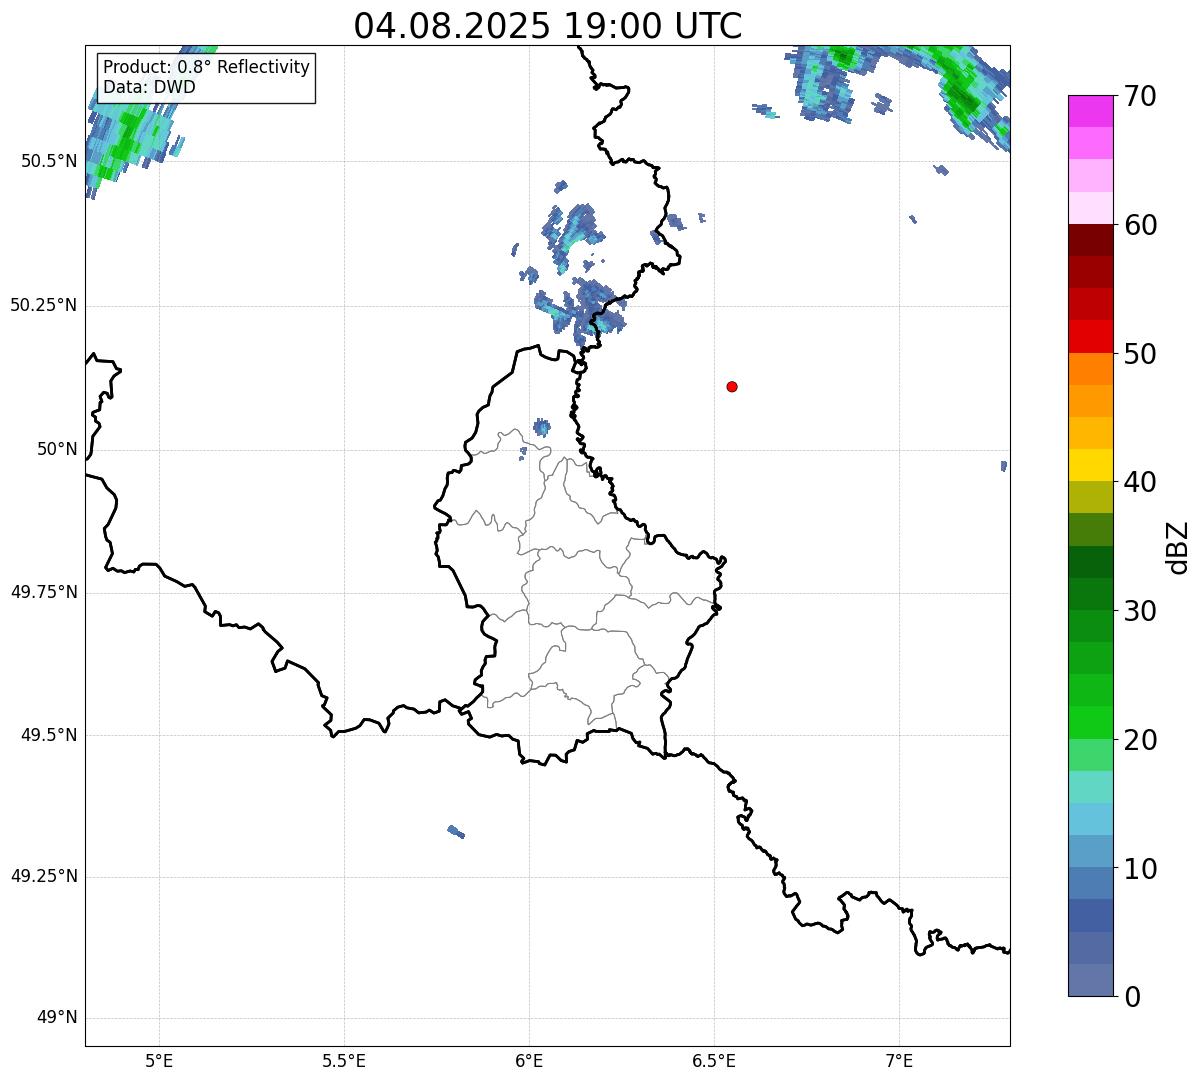Click the red station marker dot
Image resolution: width=1202 pixels, height=1081 pixels.
tap(732, 386)
